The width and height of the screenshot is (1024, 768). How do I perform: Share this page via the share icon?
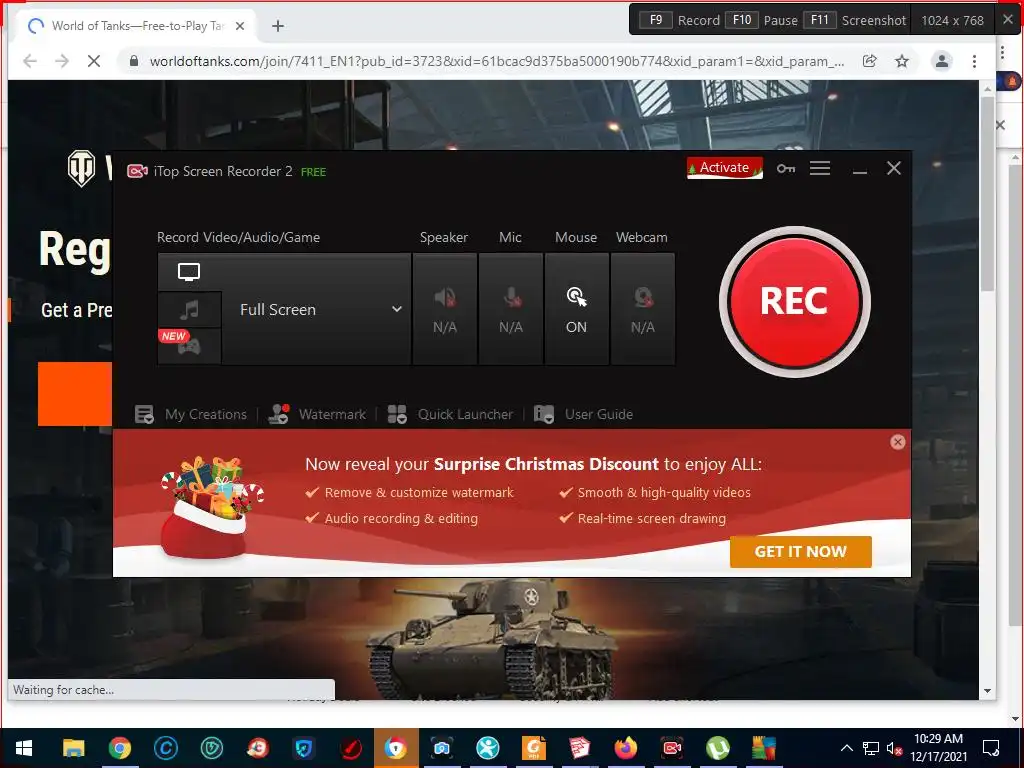[x=869, y=61]
